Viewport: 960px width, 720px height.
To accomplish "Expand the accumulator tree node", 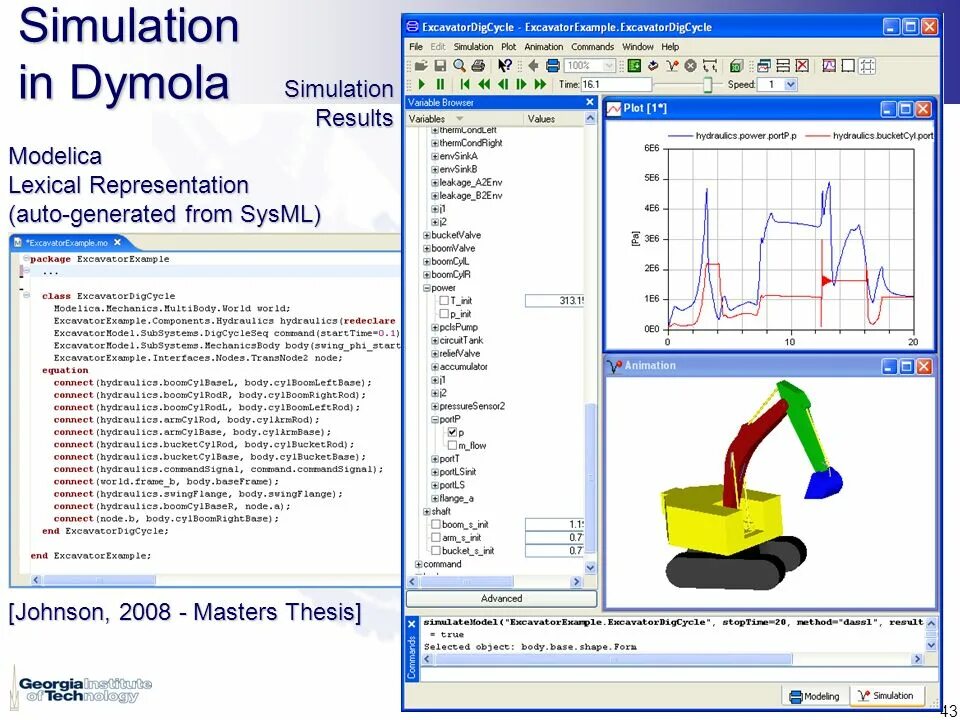I will click(435, 367).
